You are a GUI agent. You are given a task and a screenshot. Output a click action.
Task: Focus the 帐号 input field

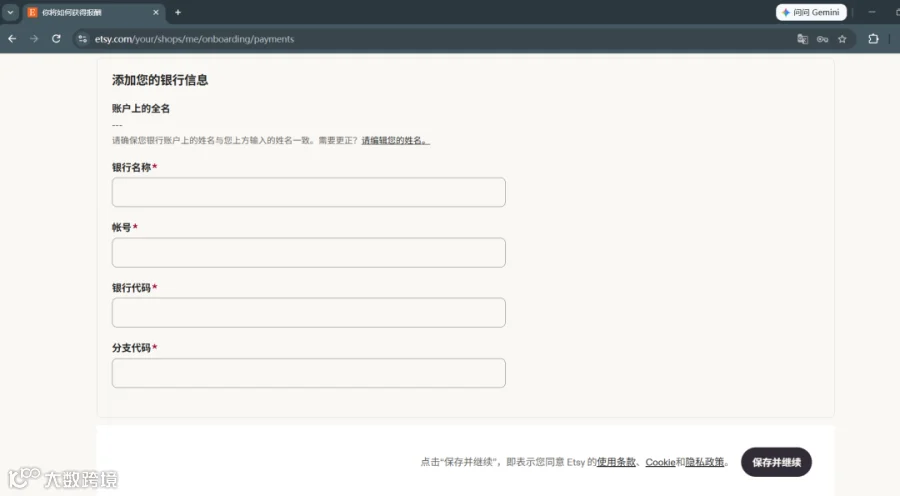pos(309,253)
